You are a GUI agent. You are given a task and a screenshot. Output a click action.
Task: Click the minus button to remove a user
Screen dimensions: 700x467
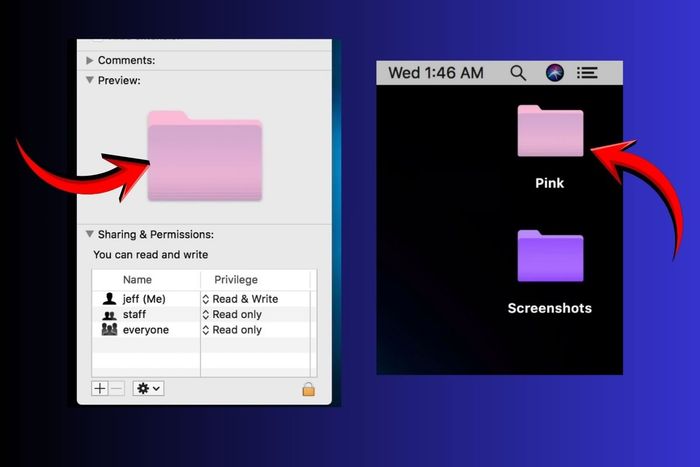(x=117, y=388)
